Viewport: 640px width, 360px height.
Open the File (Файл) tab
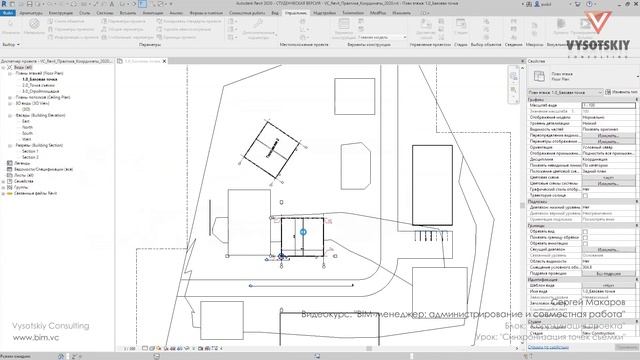tap(8, 13)
